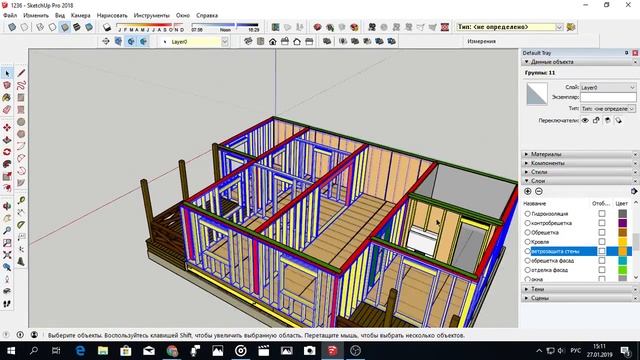
Task: Select the Tape Measure tool
Action: pyautogui.click(x=21, y=200)
